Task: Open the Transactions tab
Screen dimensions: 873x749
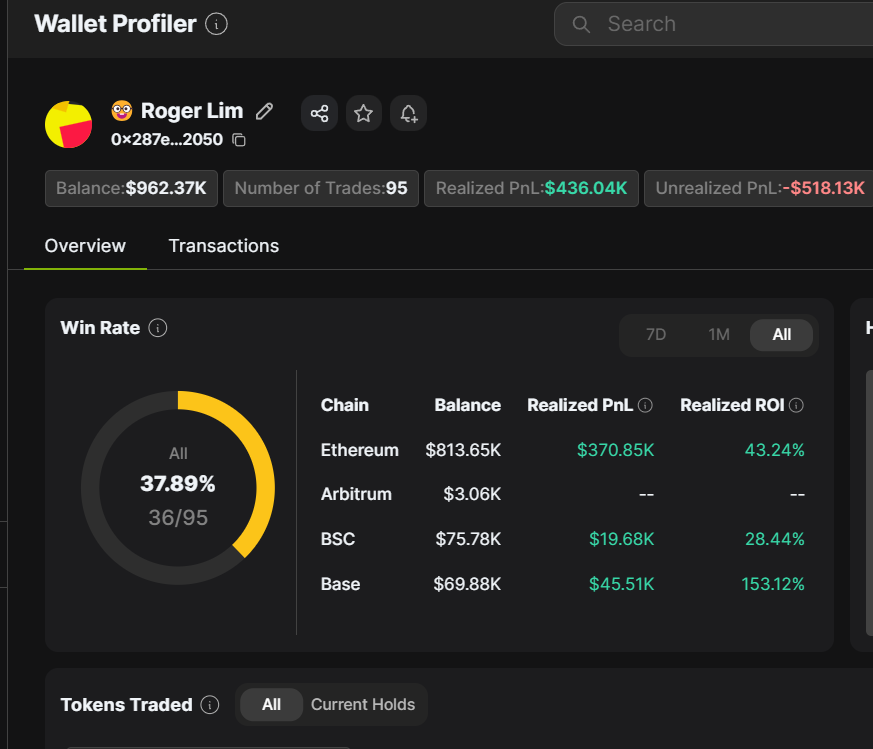Action: (x=224, y=246)
